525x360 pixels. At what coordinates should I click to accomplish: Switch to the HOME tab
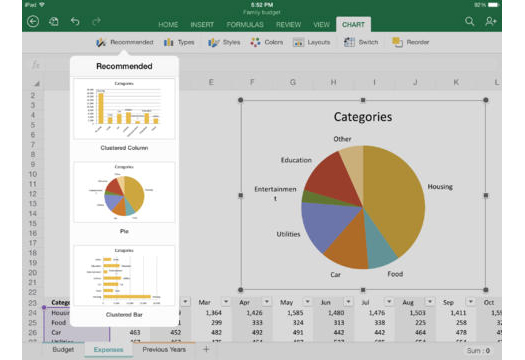click(x=168, y=25)
